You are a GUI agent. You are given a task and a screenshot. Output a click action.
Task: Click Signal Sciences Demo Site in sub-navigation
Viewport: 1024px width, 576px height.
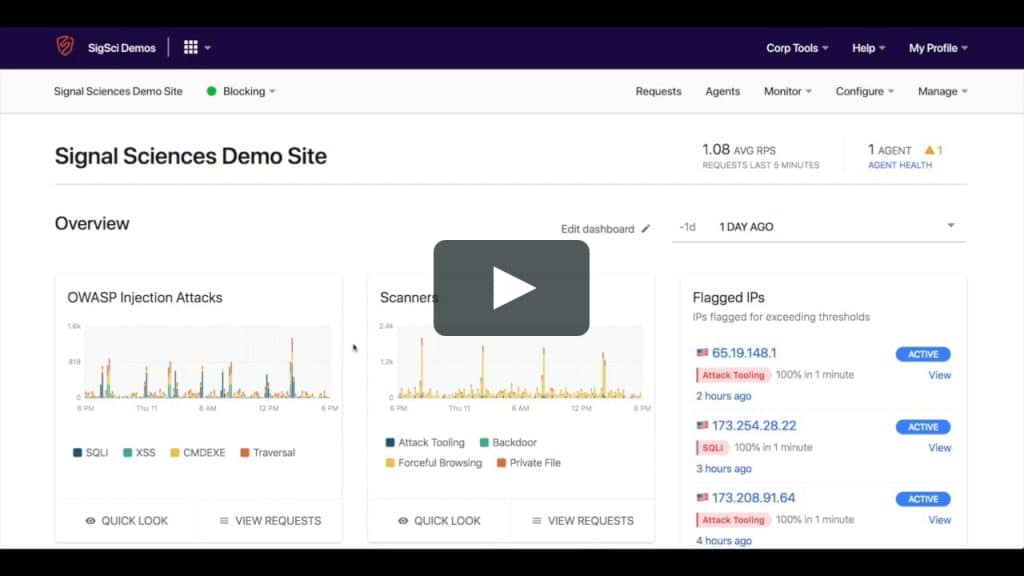point(118,91)
